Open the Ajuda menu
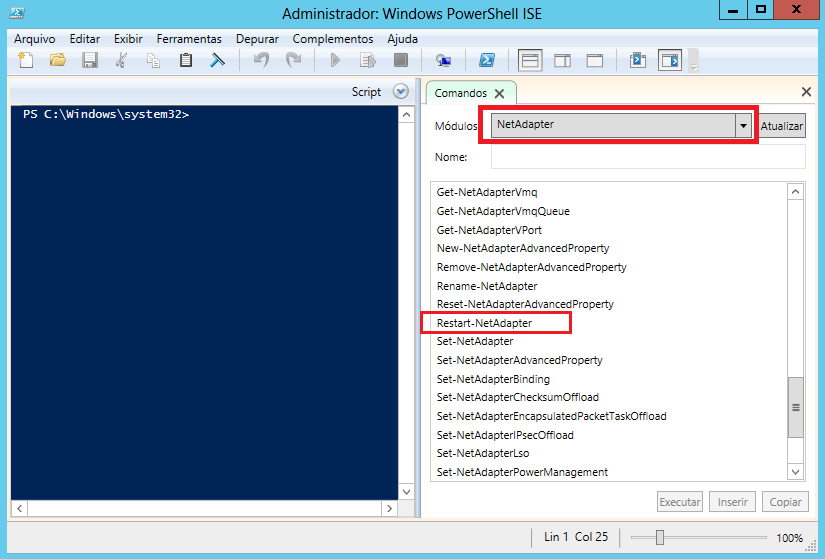Image resolution: width=825 pixels, height=559 pixels. (403, 39)
